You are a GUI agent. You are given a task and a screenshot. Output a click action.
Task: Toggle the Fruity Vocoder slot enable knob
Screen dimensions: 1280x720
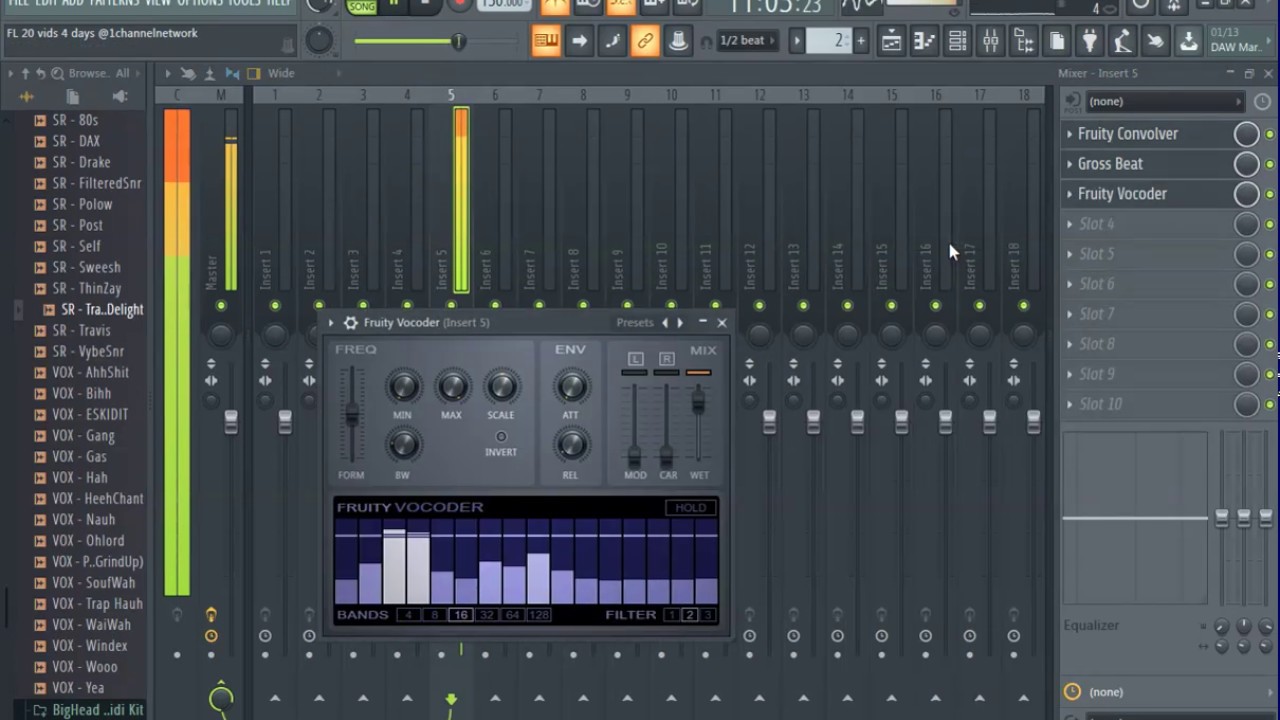(1246, 193)
